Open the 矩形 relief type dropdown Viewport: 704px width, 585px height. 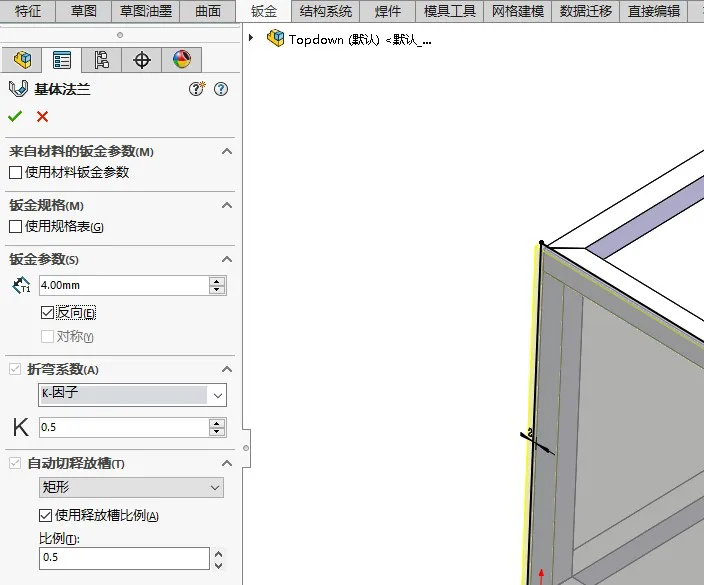131,488
